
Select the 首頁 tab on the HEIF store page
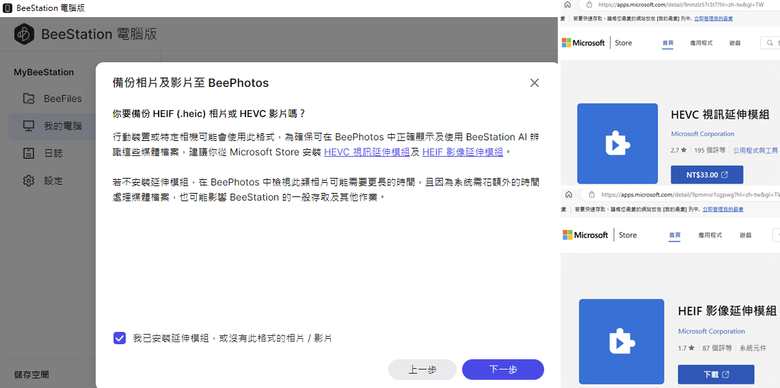[x=675, y=235]
